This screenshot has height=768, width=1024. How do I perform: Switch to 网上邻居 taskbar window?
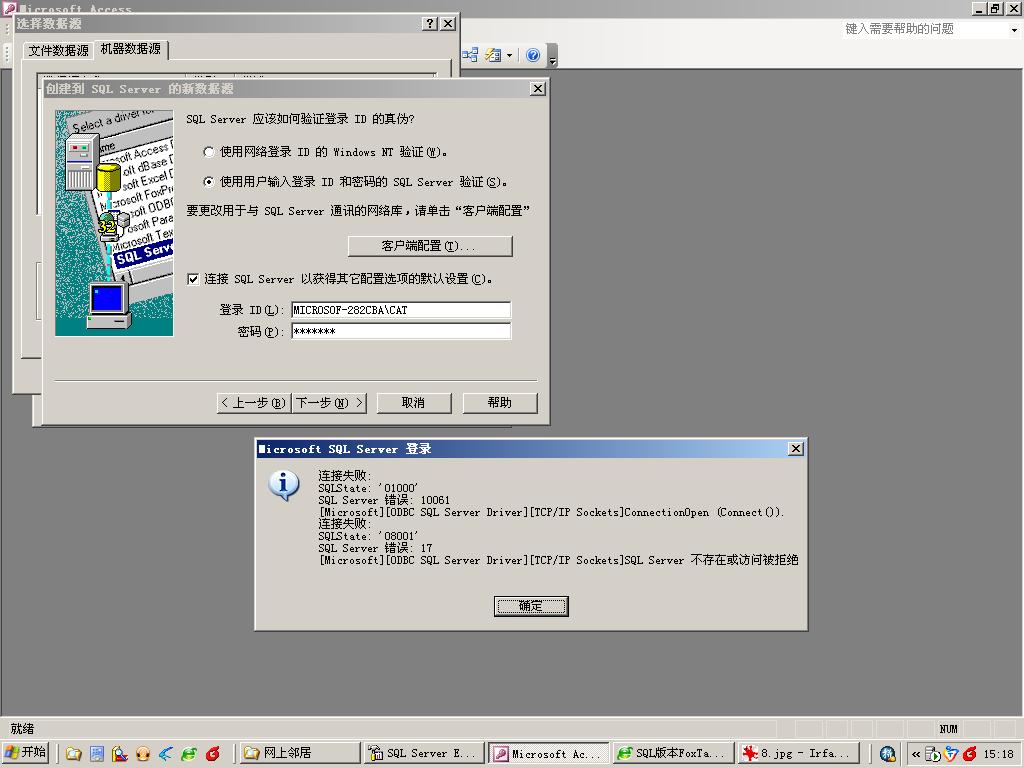(x=299, y=753)
